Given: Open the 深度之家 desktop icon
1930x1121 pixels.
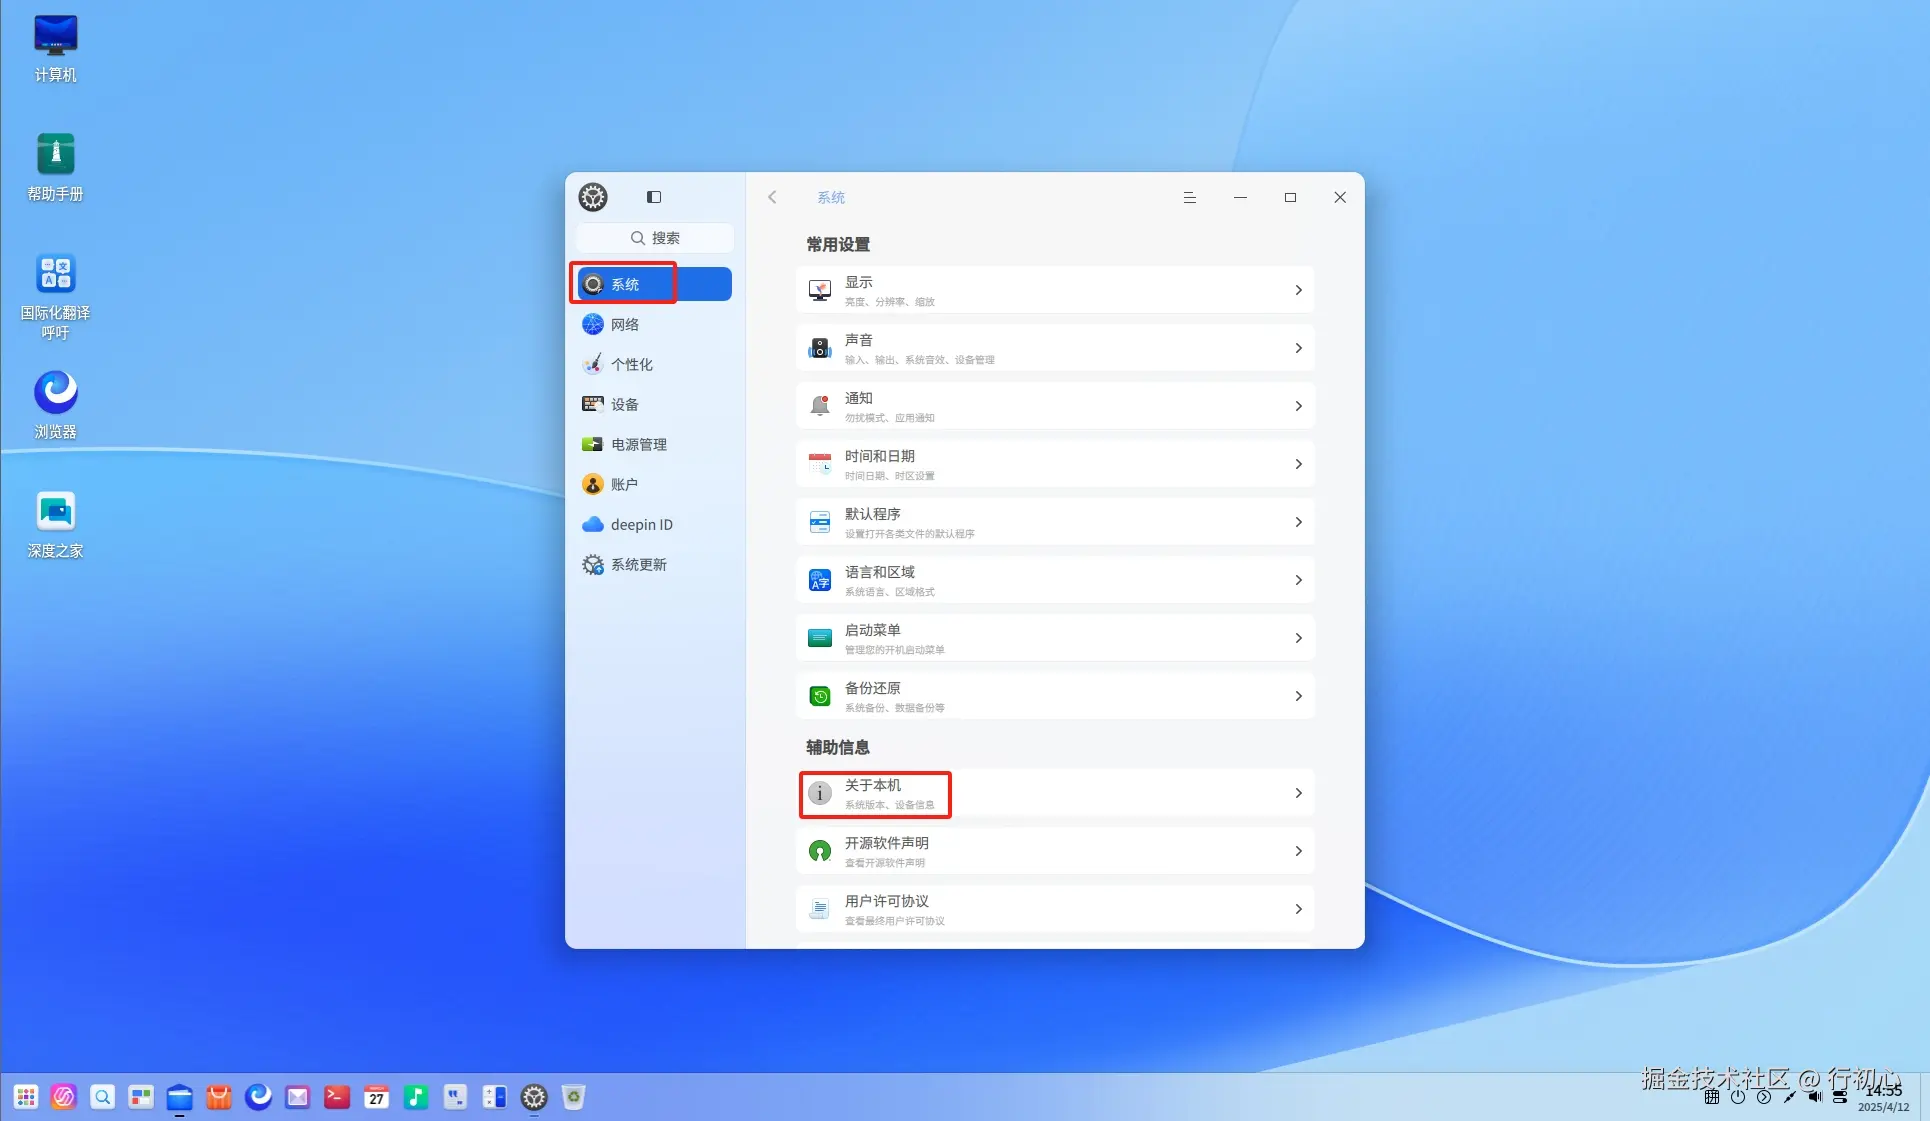Looking at the screenshot, I should [55, 524].
